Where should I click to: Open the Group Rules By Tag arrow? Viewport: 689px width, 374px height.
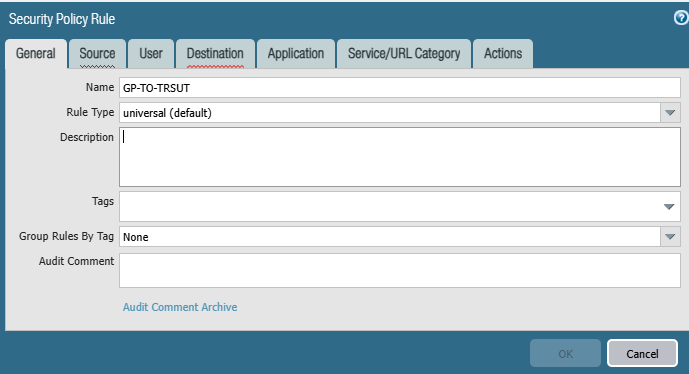(x=670, y=236)
